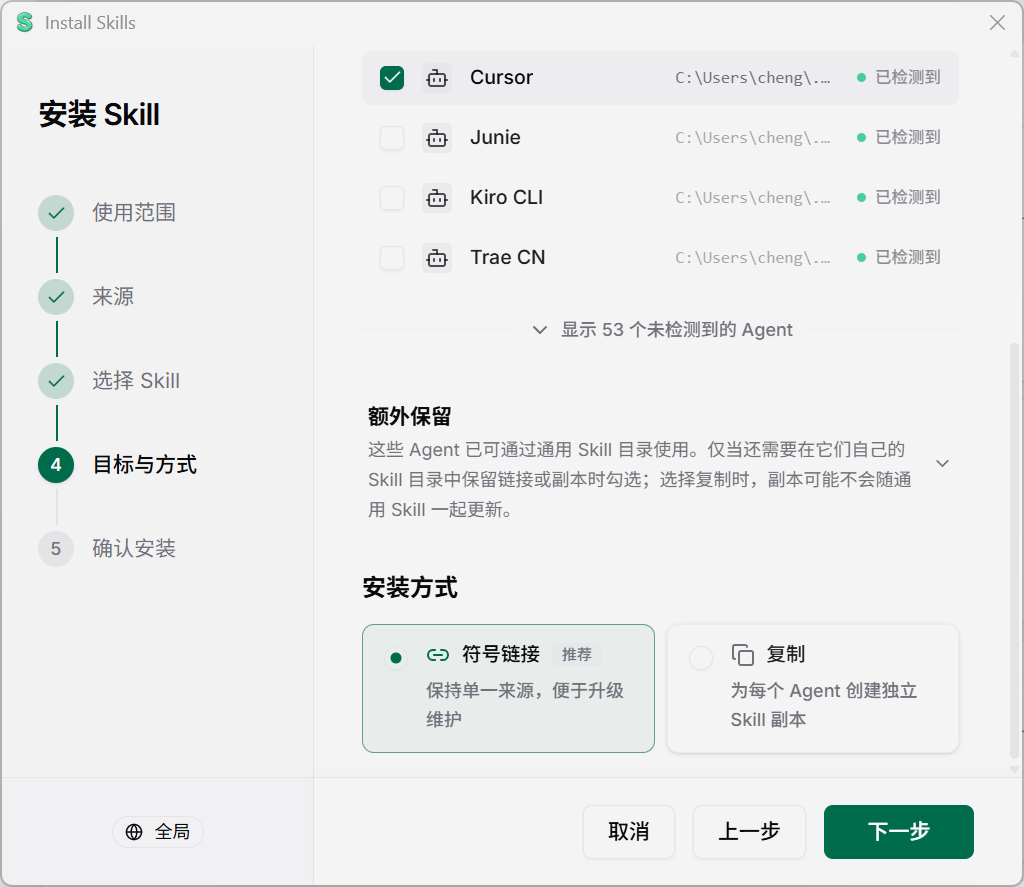Click the 上一步 button
This screenshot has width=1024, height=887.
point(749,831)
